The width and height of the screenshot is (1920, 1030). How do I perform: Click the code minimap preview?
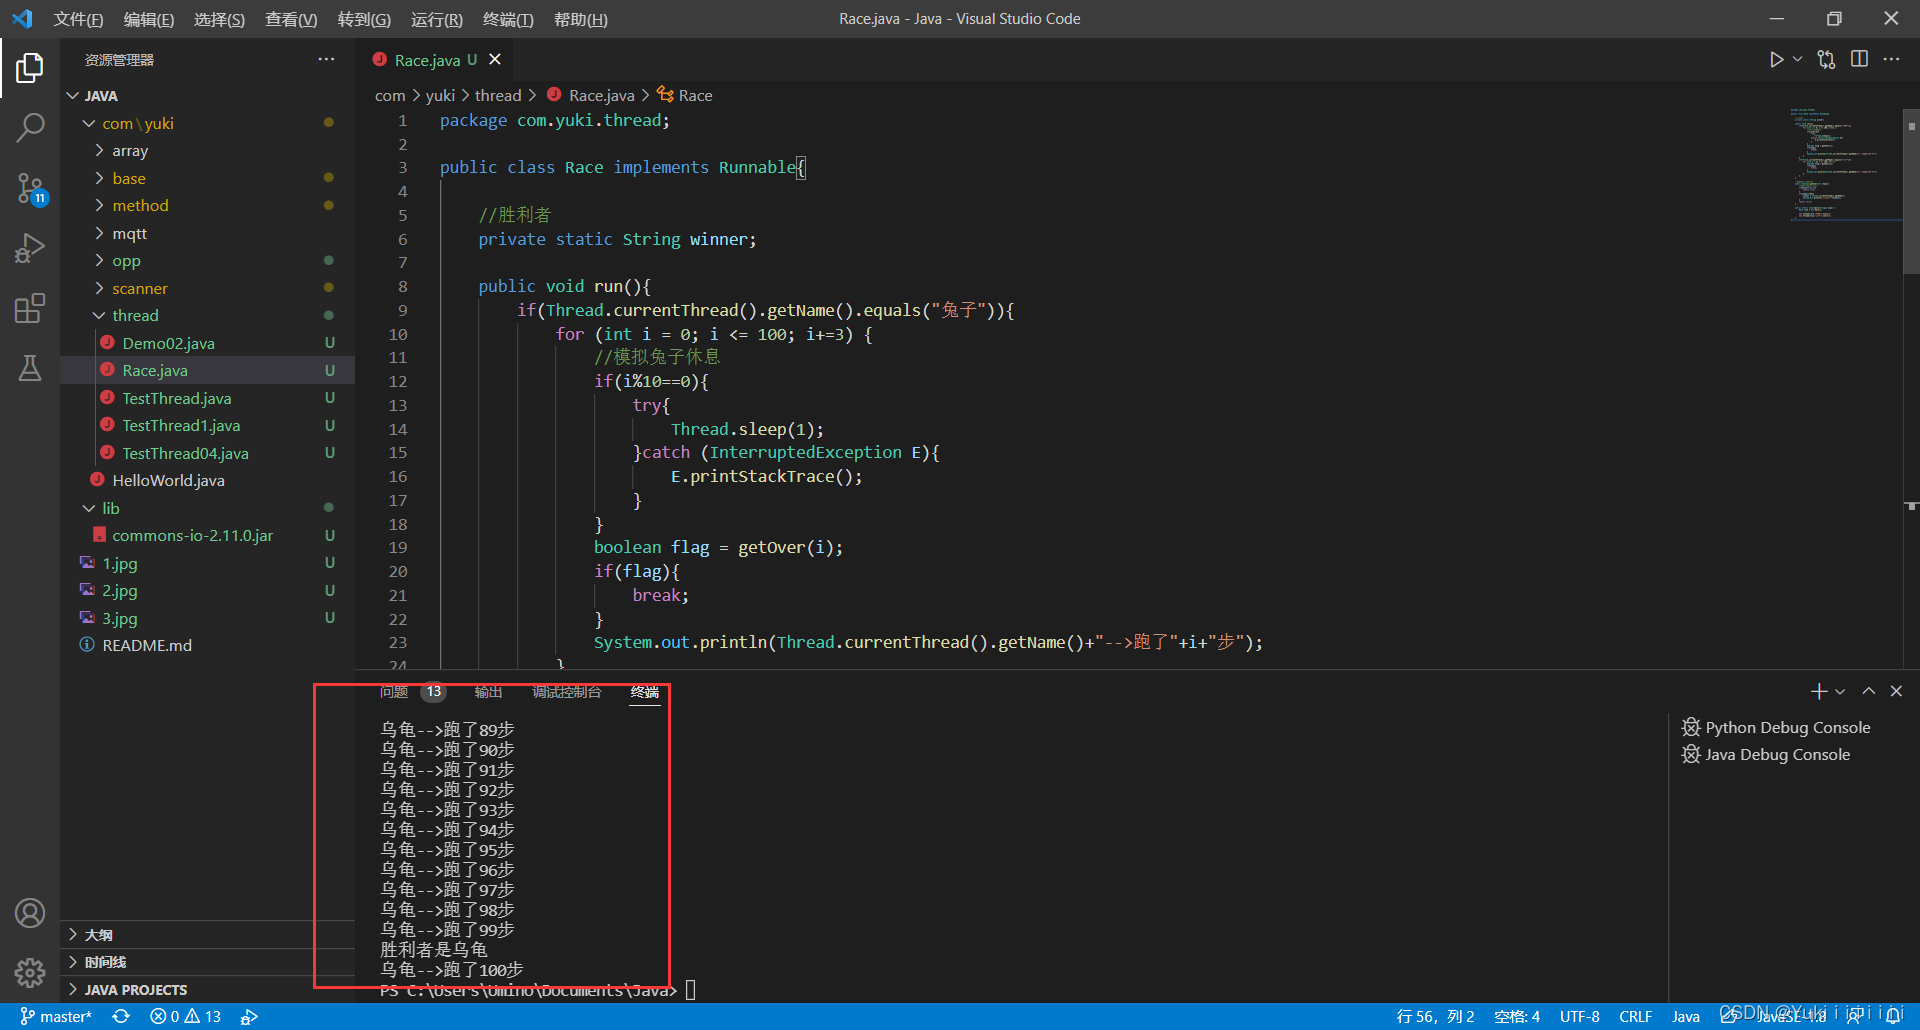[1845, 163]
